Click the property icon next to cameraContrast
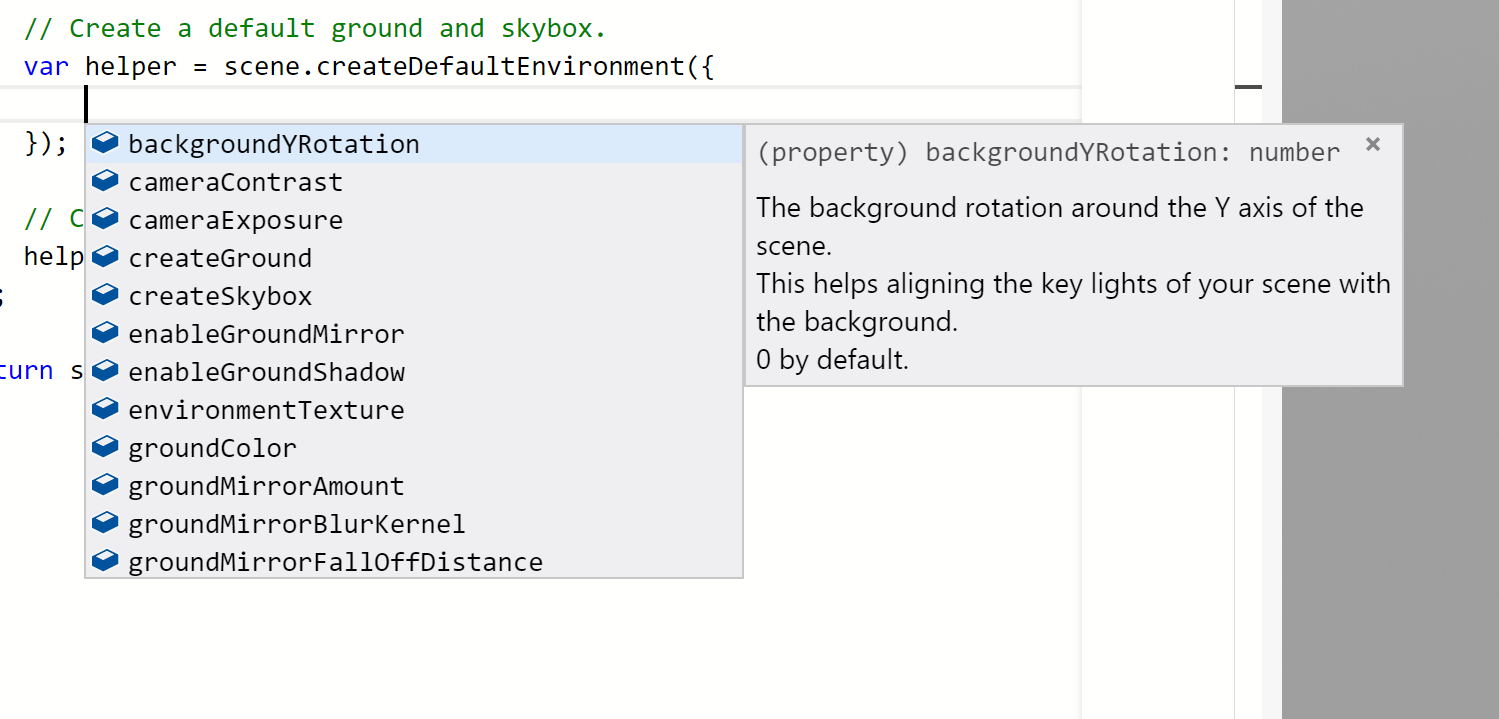Image resolution: width=1499 pixels, height=719 pixels. click(105, 182)
